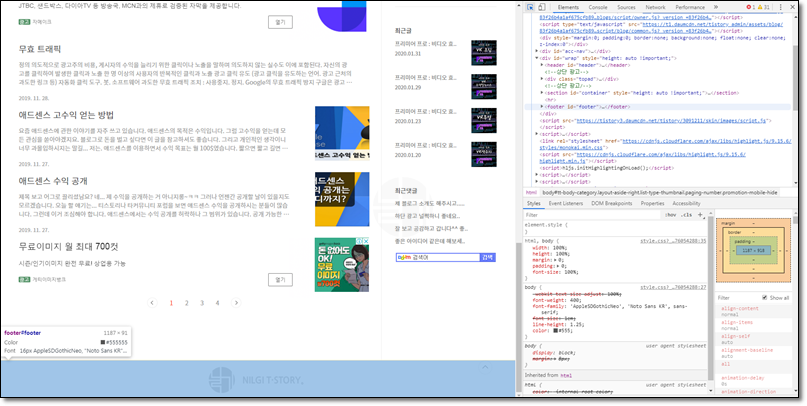Open the Properties sub-tab
807x406 pixels.
click(653, 203)
